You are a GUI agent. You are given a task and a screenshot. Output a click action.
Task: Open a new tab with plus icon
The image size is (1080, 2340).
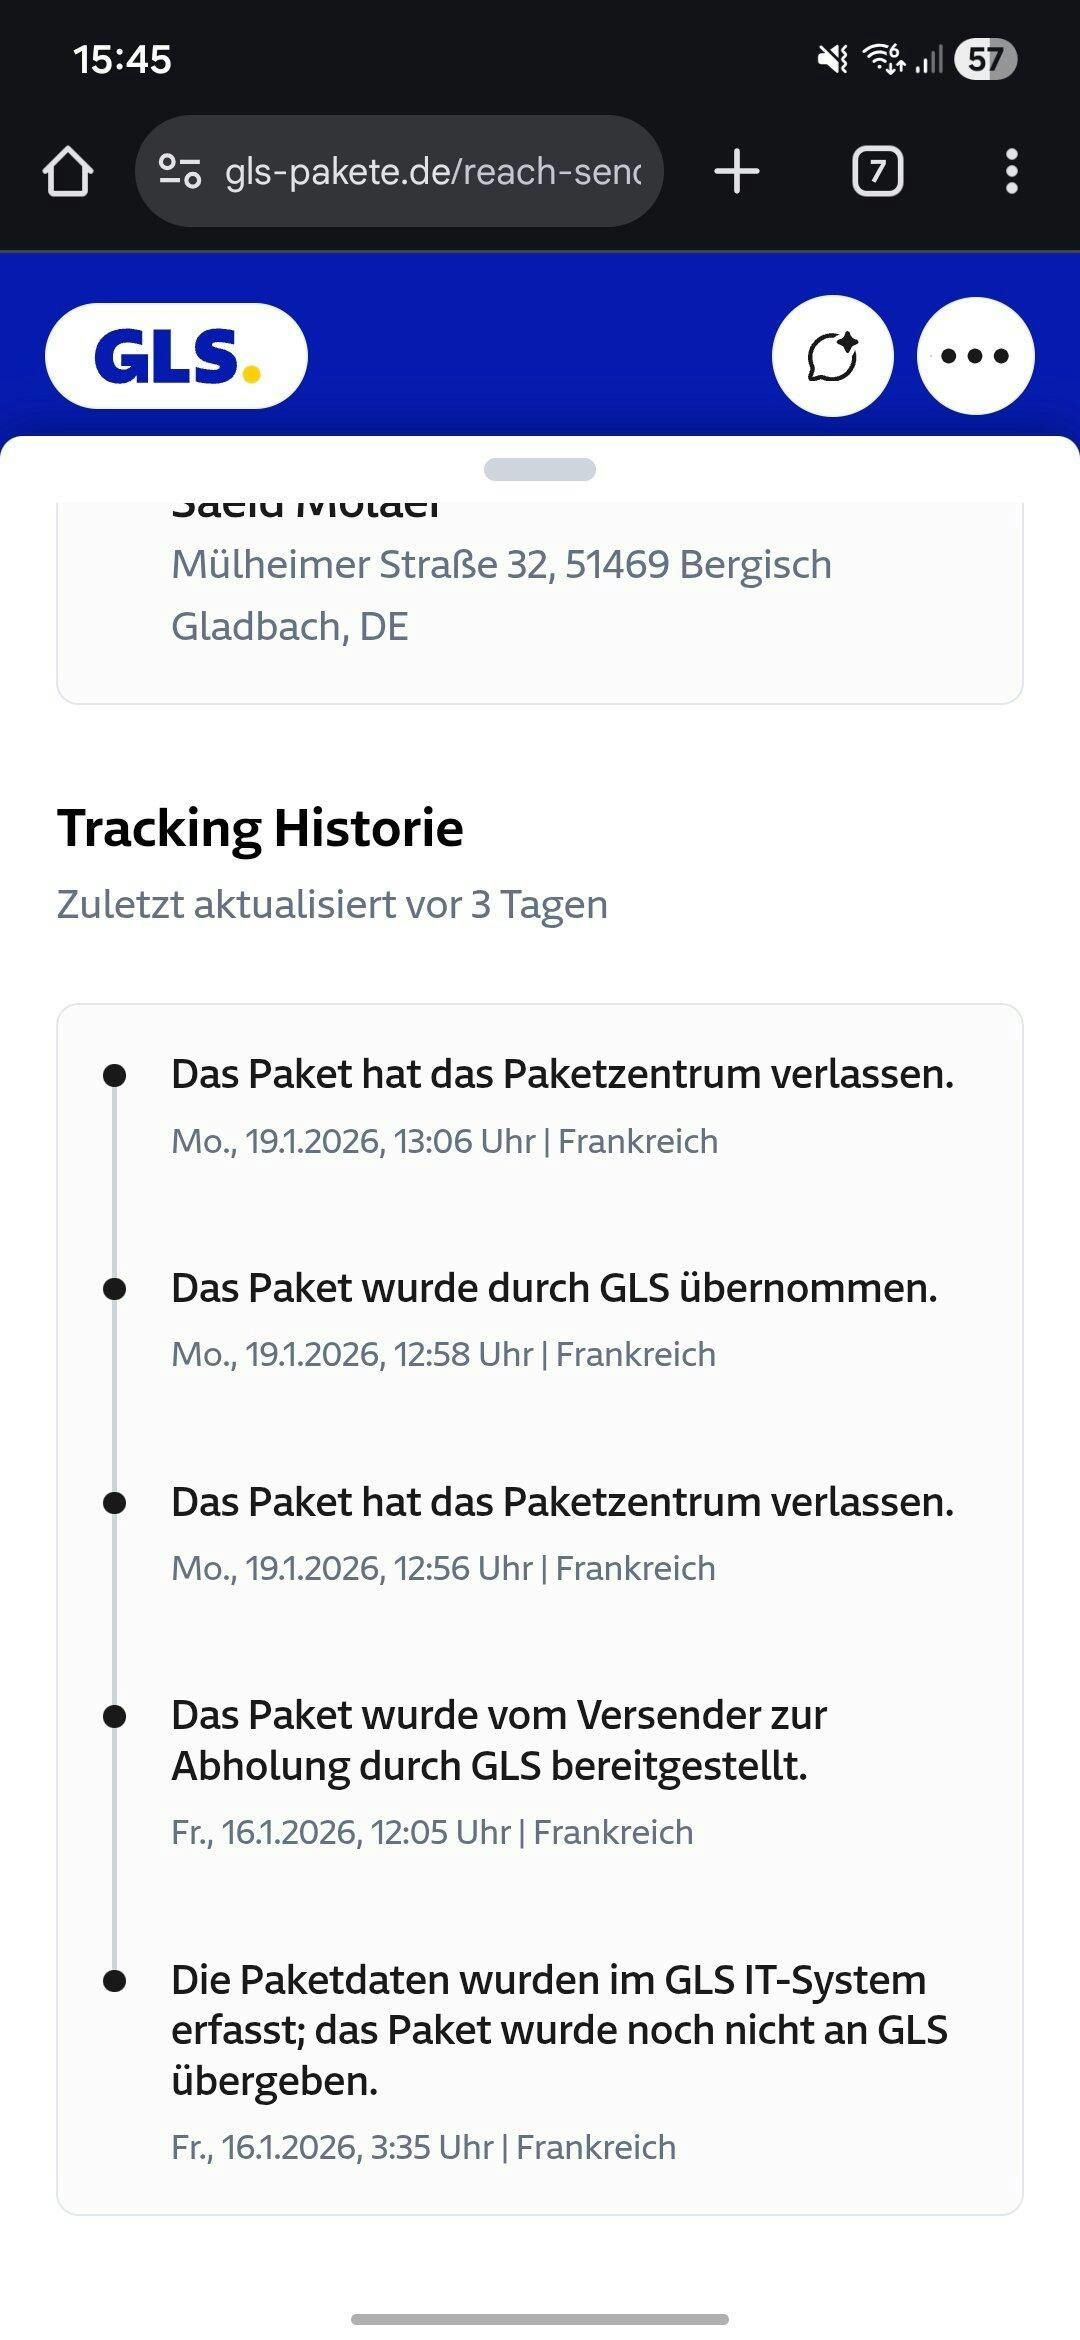click(x=737, y=172)
